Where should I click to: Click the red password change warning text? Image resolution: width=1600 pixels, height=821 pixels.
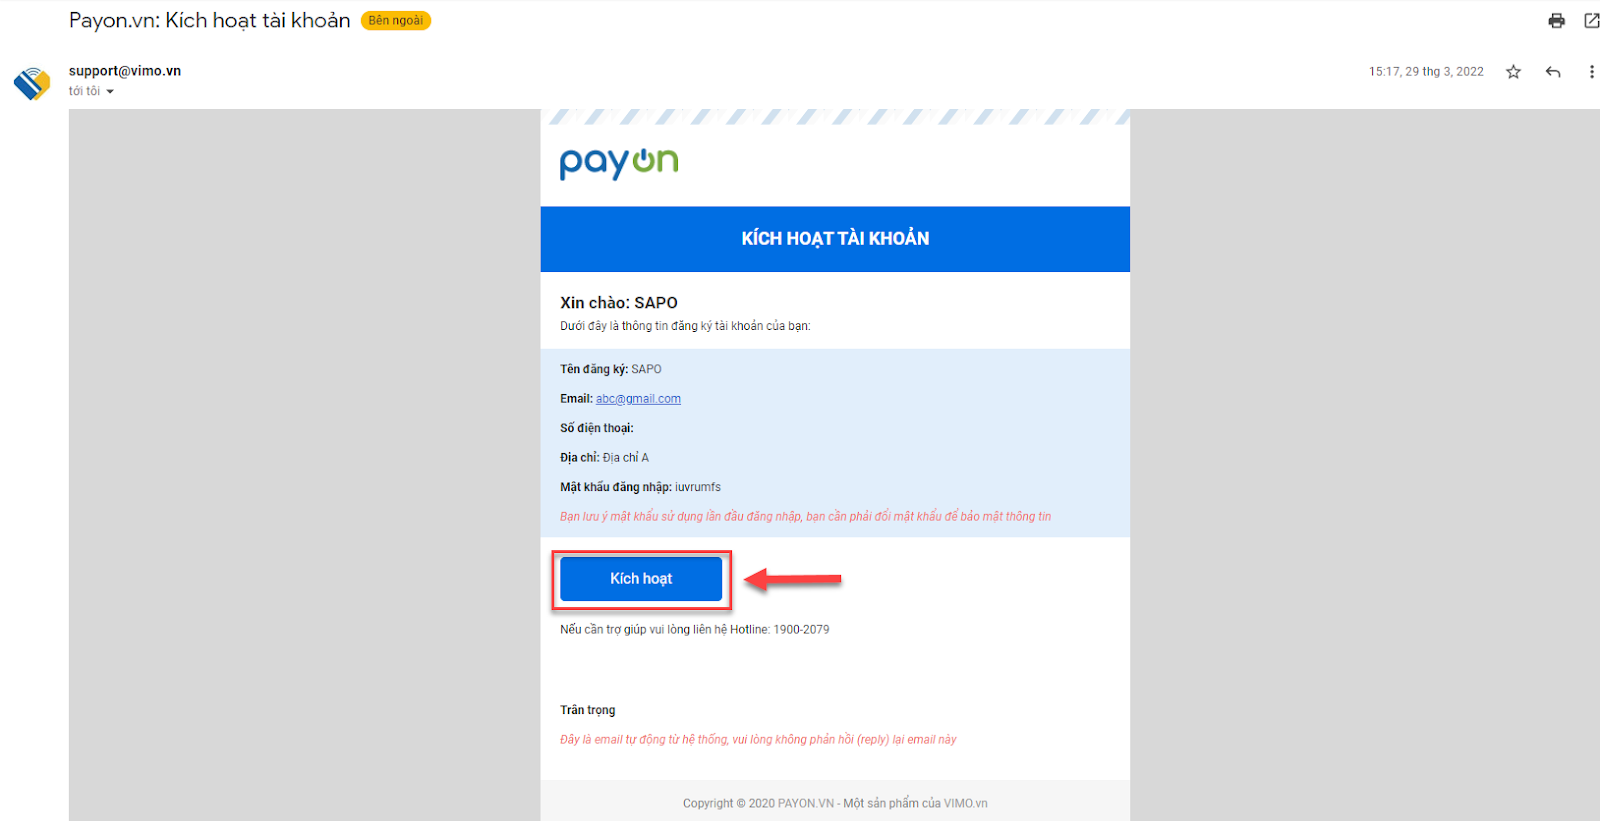805,517
